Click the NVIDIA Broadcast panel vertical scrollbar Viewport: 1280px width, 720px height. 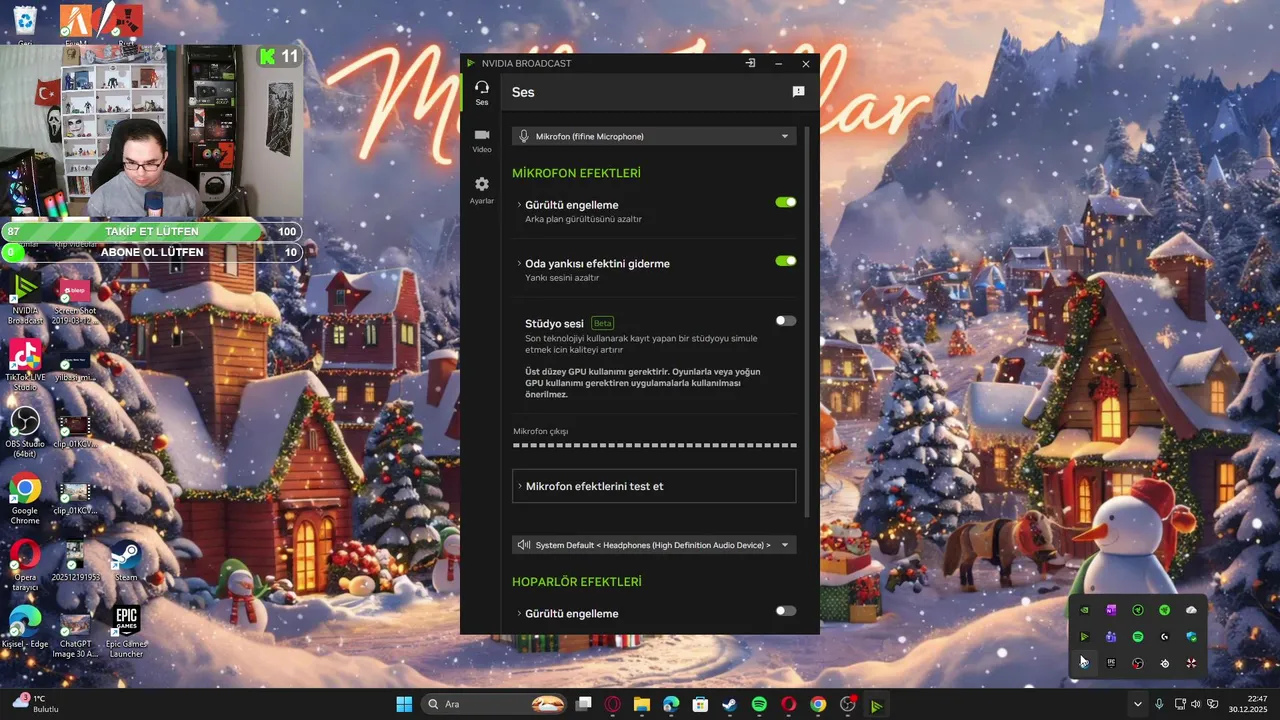807,320
